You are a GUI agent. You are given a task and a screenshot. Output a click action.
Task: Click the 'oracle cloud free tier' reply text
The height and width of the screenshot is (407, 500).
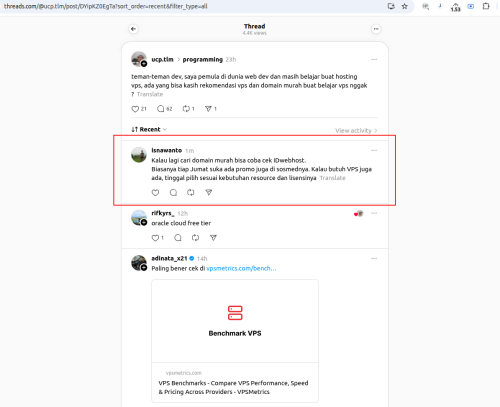(181, 223)
